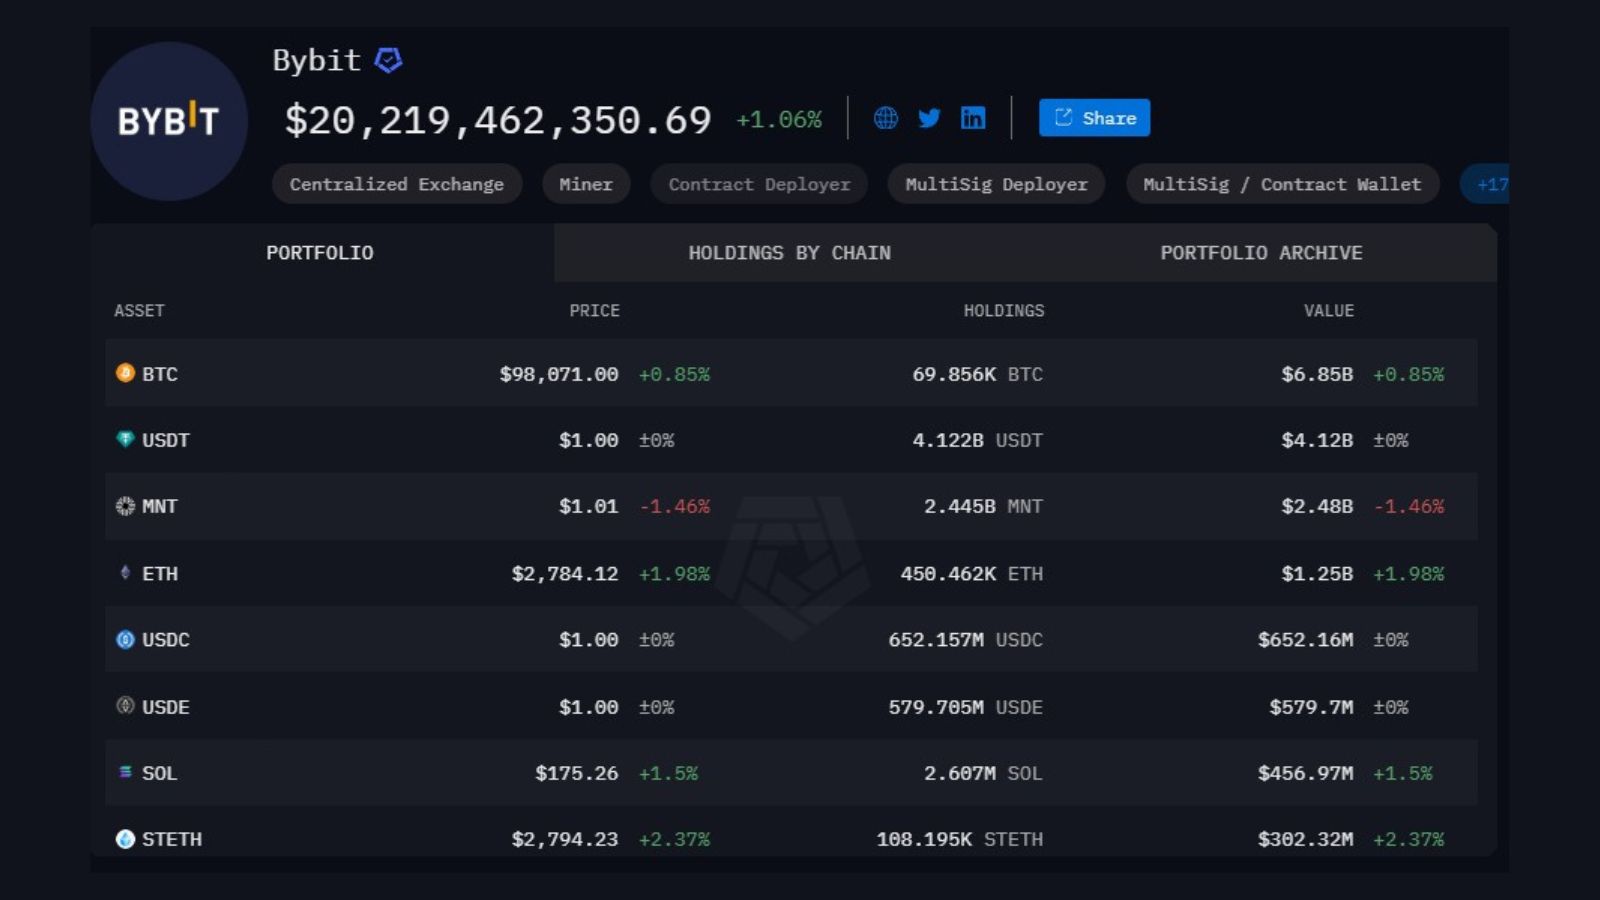Click the USDE coin icon
1600x900 pixels.
click(x=125, y=706)
